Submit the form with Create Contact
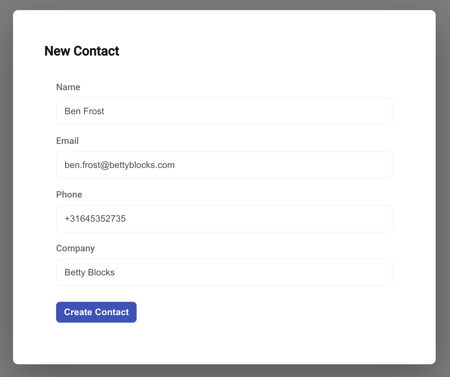450x377 pixels. [96, 312]
